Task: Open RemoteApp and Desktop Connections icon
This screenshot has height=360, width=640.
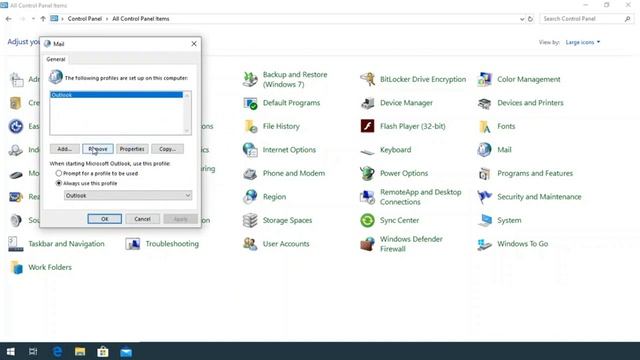Action: point(367,197)
